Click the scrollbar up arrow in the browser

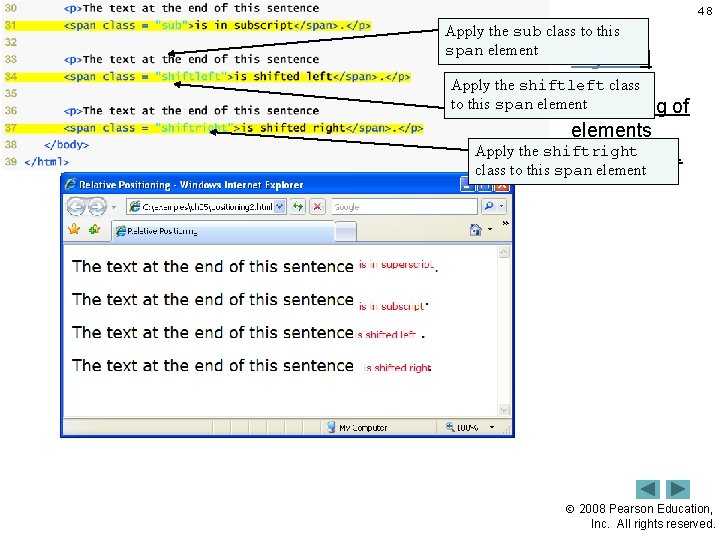point(504,252)
